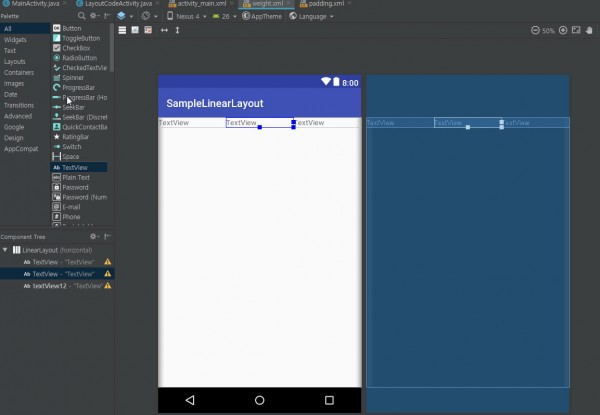Select the pan hand tool
The width and height of the screenshot is (600, 415).
pyautogui.click(x=589, y=30)
